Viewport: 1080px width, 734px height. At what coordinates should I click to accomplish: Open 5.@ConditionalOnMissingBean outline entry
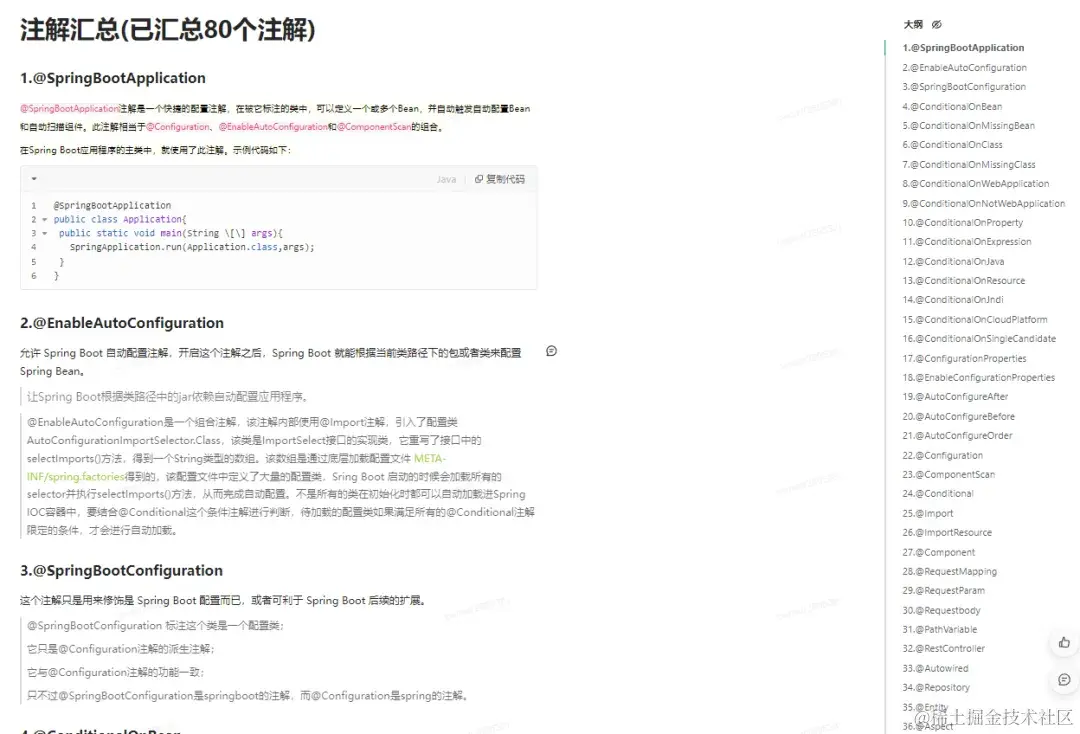[968, 126]
